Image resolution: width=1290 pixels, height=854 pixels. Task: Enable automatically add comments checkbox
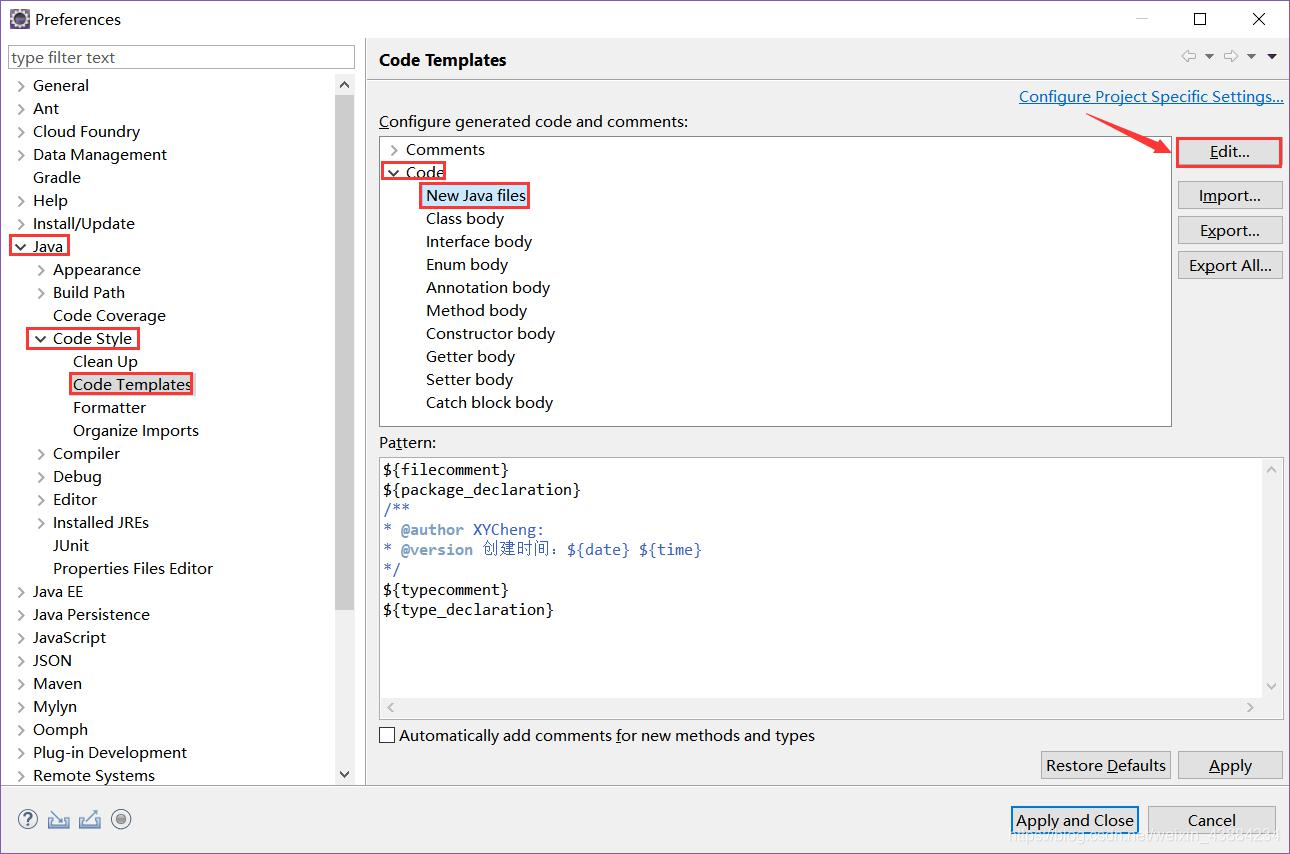(x=387, y=735)
